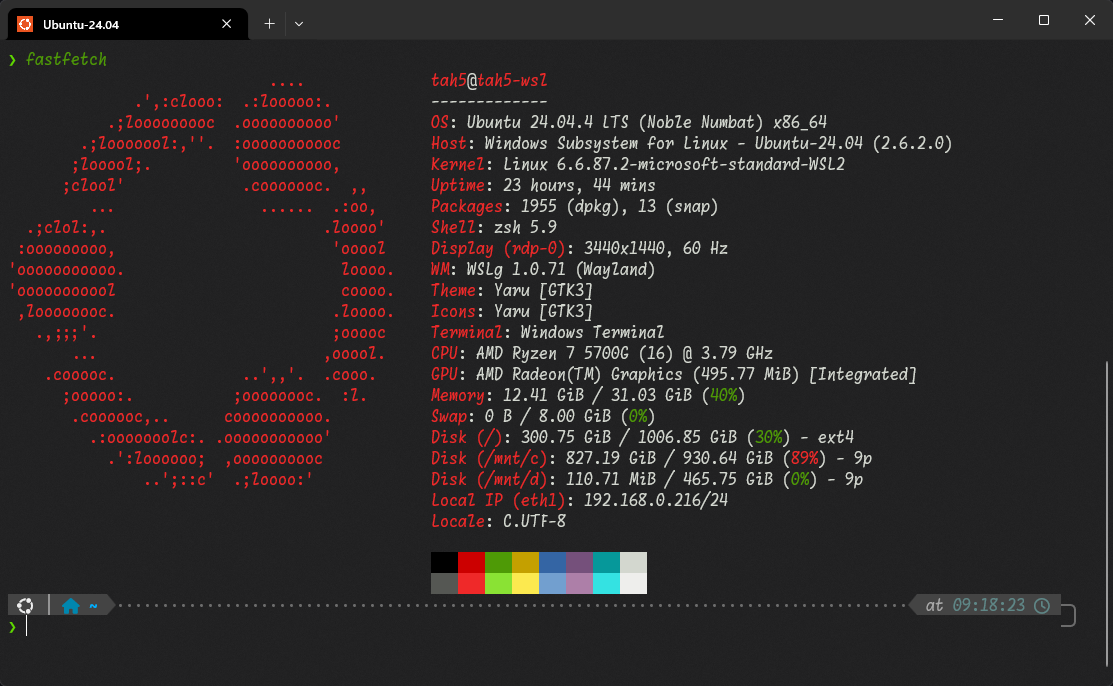The image size is (1113, 686).
Task: Click the dark blue swatch in the top row
Action: tap(552, 562)
